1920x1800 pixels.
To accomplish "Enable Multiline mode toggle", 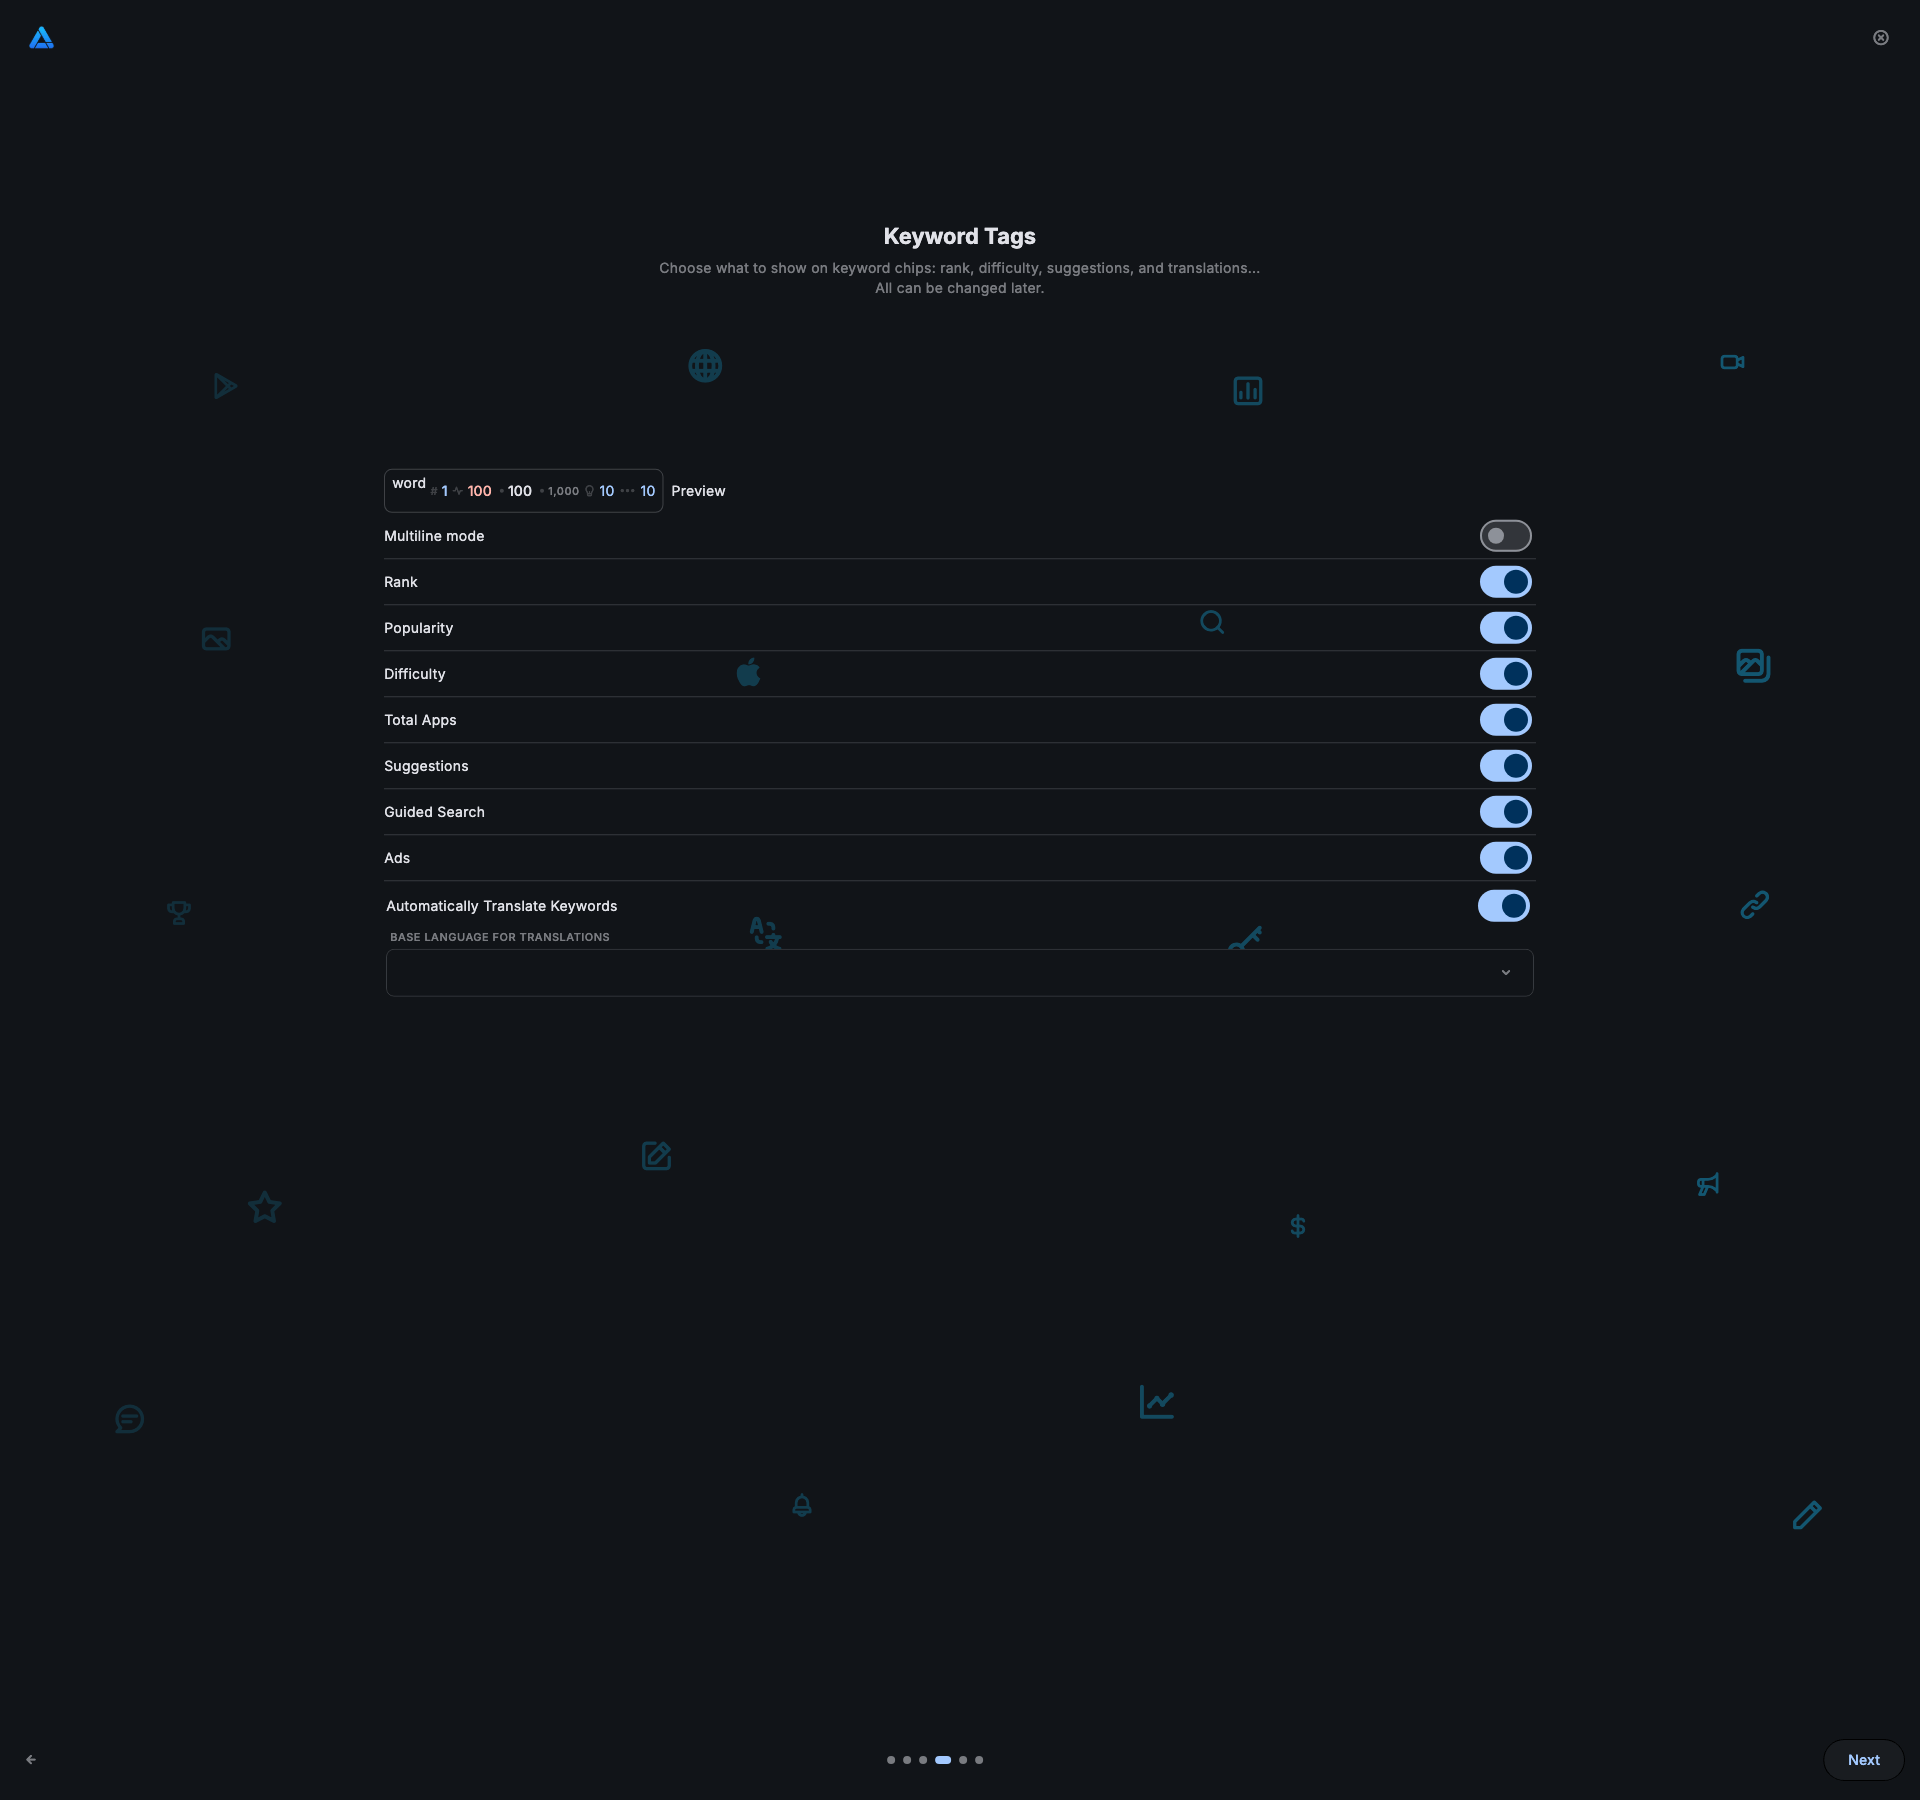I will [1505, 536].
